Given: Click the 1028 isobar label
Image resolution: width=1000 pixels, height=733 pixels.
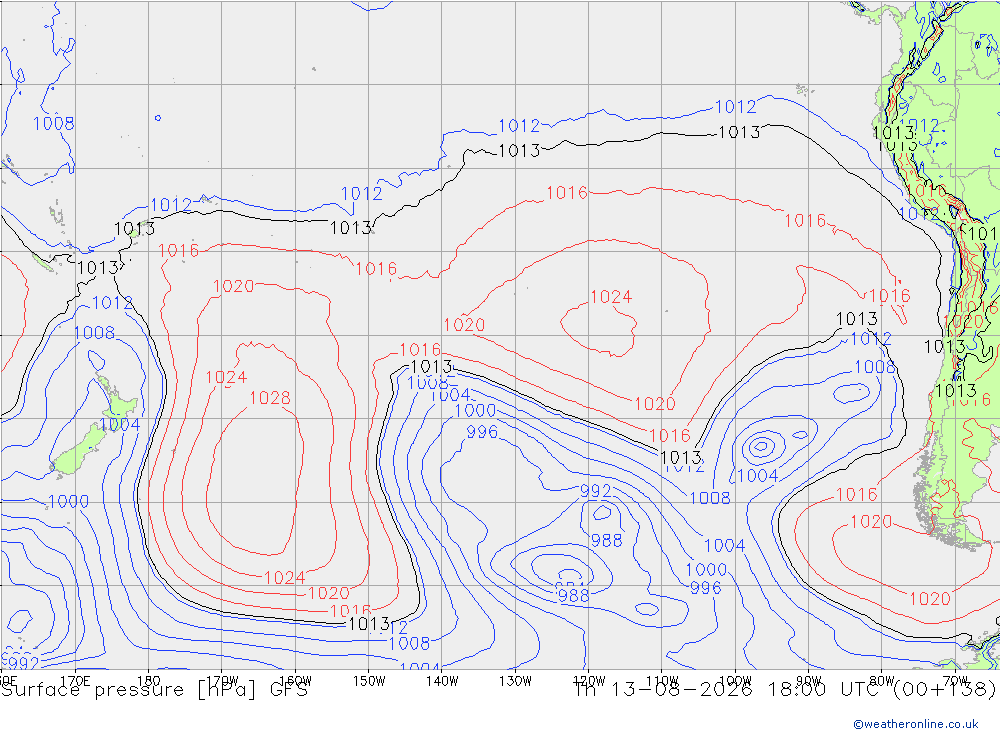Looking at the screenshot, I should [x=270, y=398].
